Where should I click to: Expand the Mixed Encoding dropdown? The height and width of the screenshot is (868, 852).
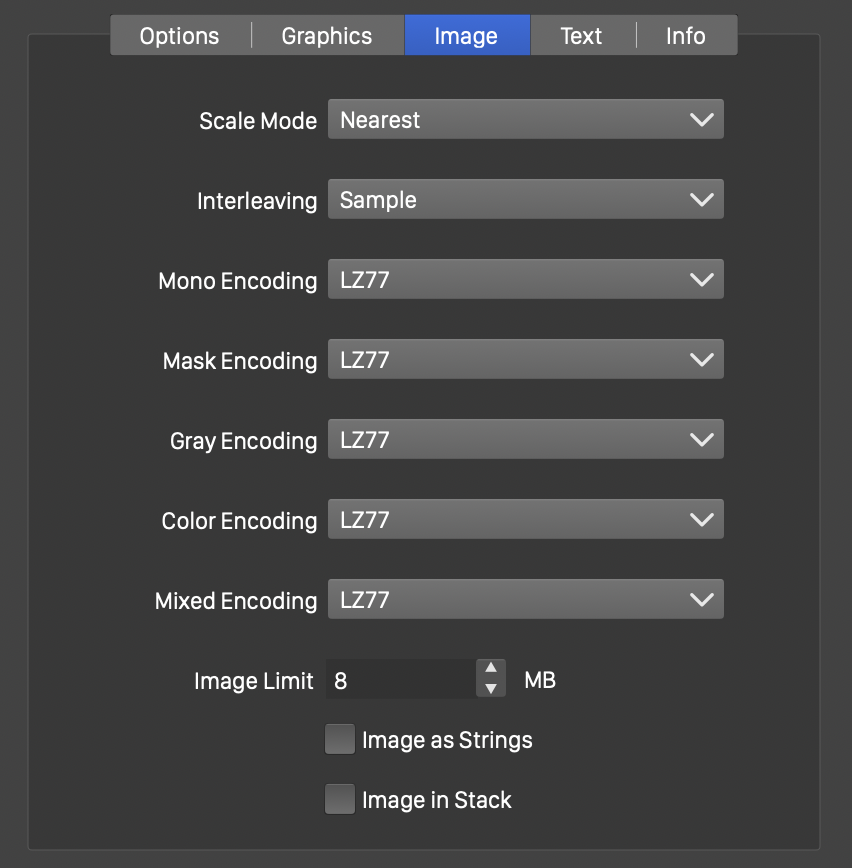click(x=525, y=600)
